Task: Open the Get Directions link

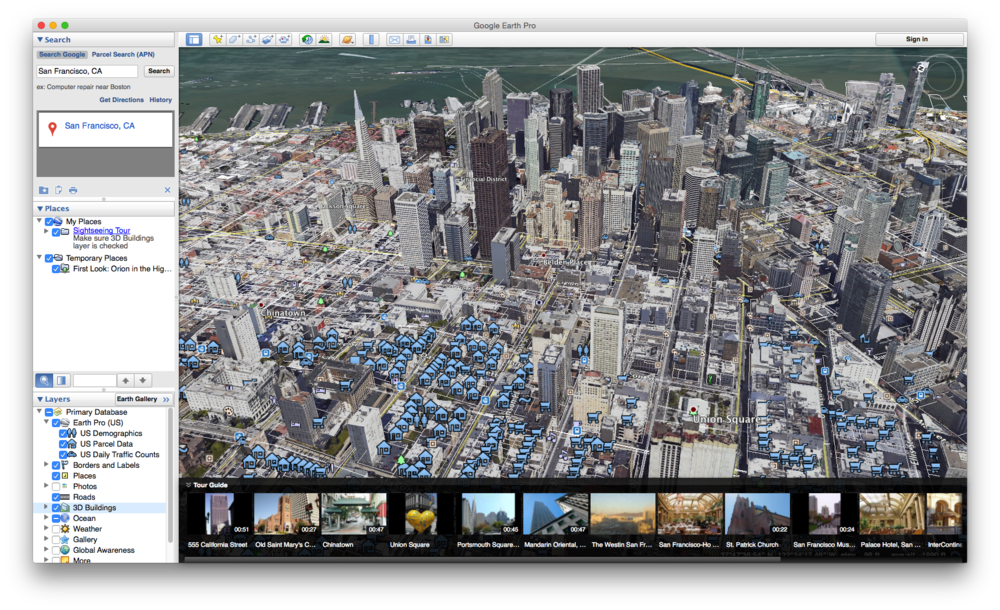Action: pyautogui.click(x=121, y=100)
